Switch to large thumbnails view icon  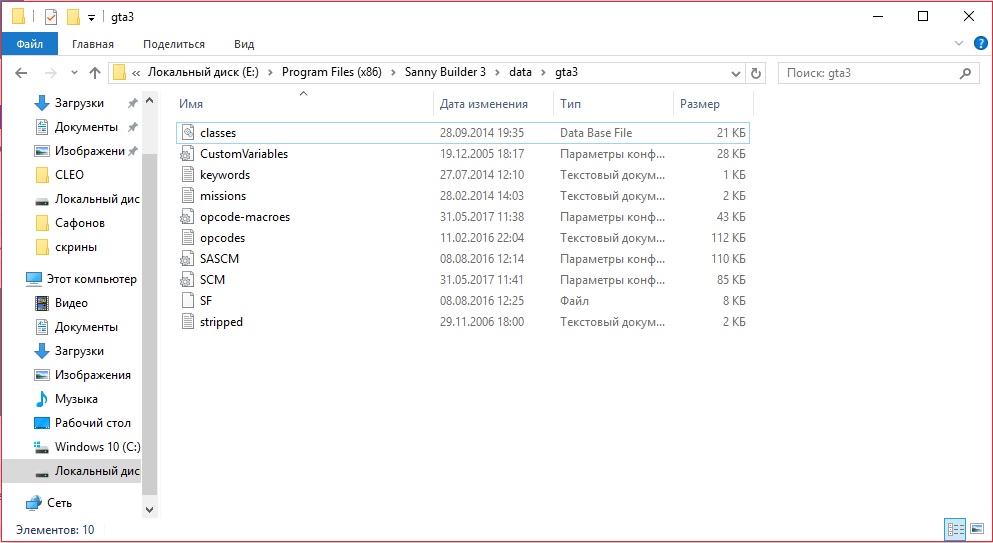pyautogui.click(x=977, y=528)
